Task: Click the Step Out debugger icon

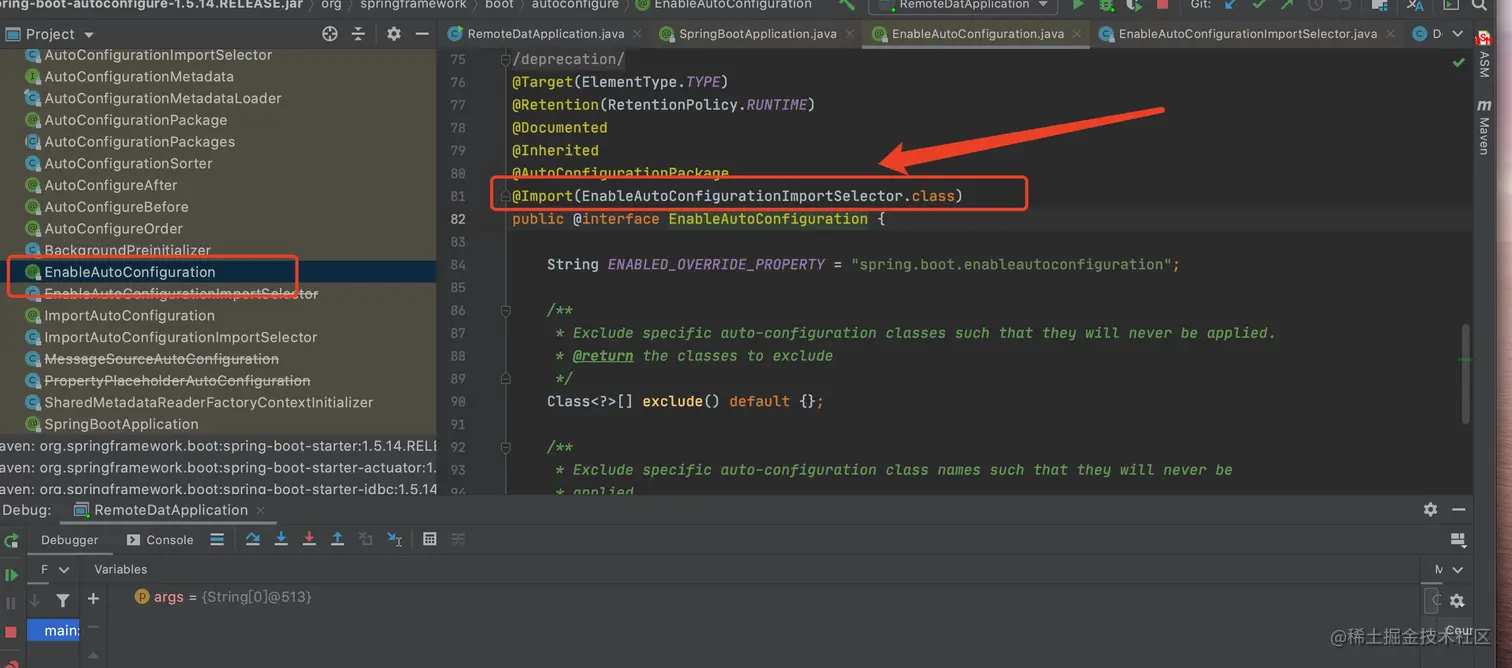Action: click(337, 539)
